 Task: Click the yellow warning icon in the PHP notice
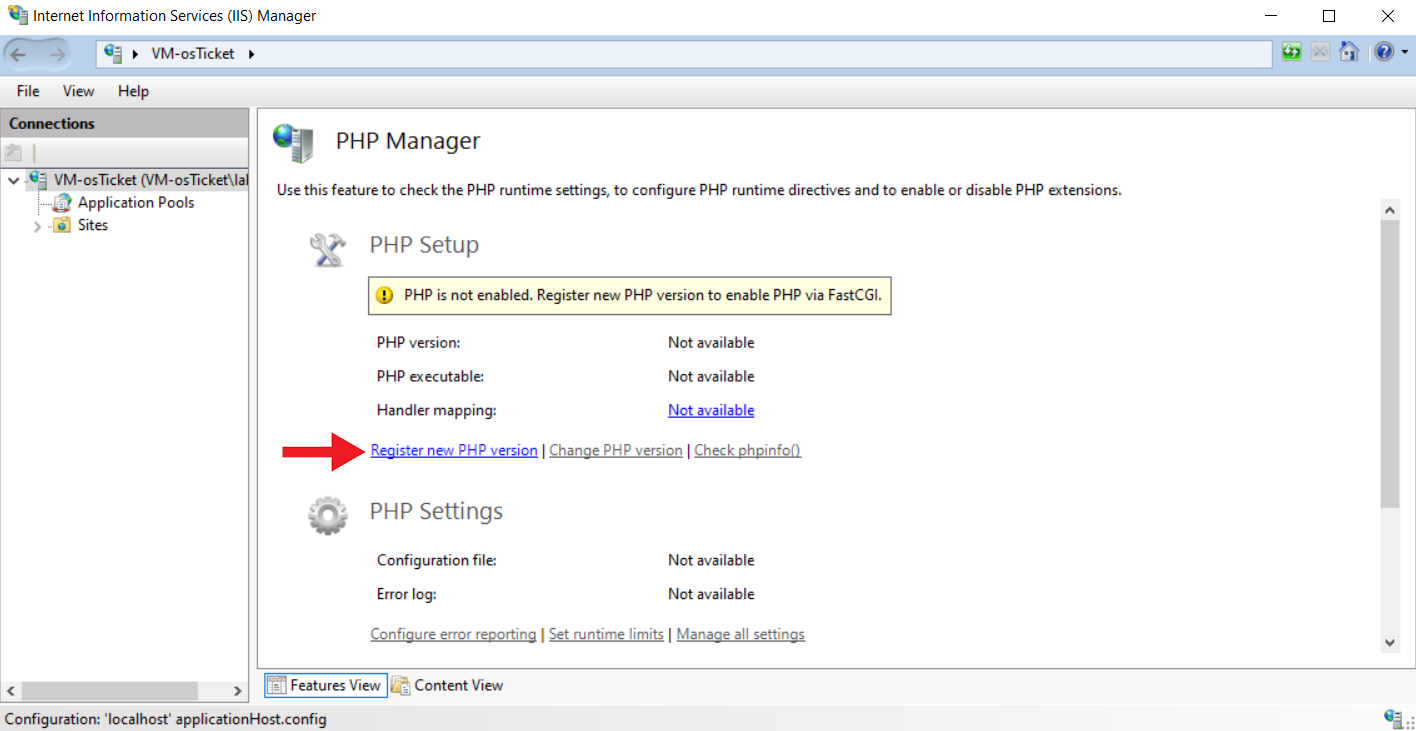(x=385, y=296)
